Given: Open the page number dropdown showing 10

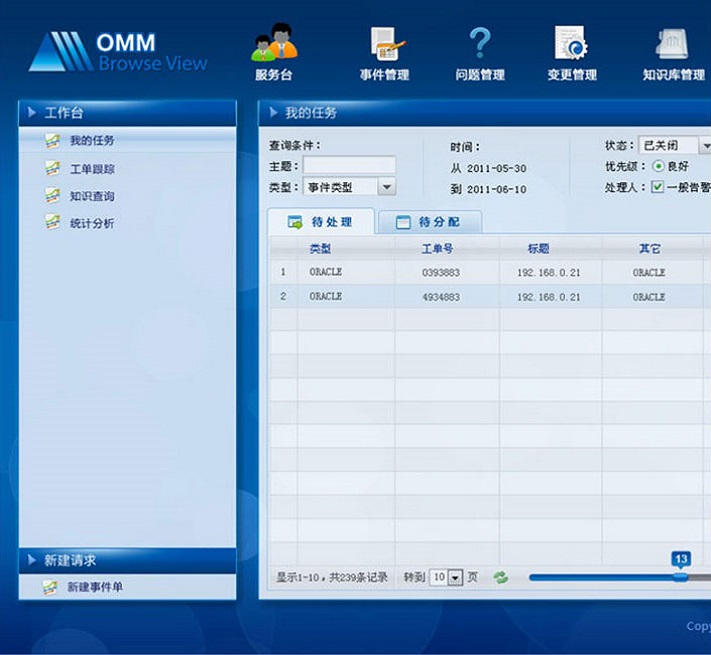Looking at the screenshot, I should 455,578.
